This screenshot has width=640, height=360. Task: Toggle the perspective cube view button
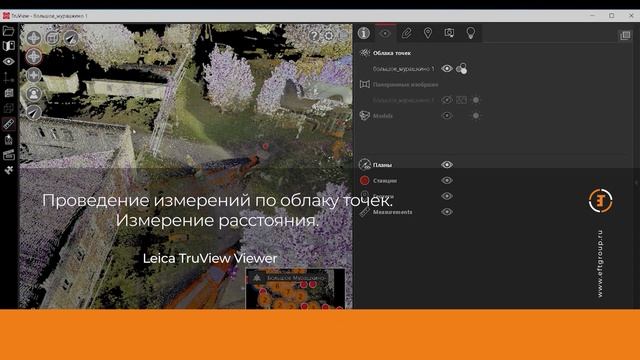52,38
